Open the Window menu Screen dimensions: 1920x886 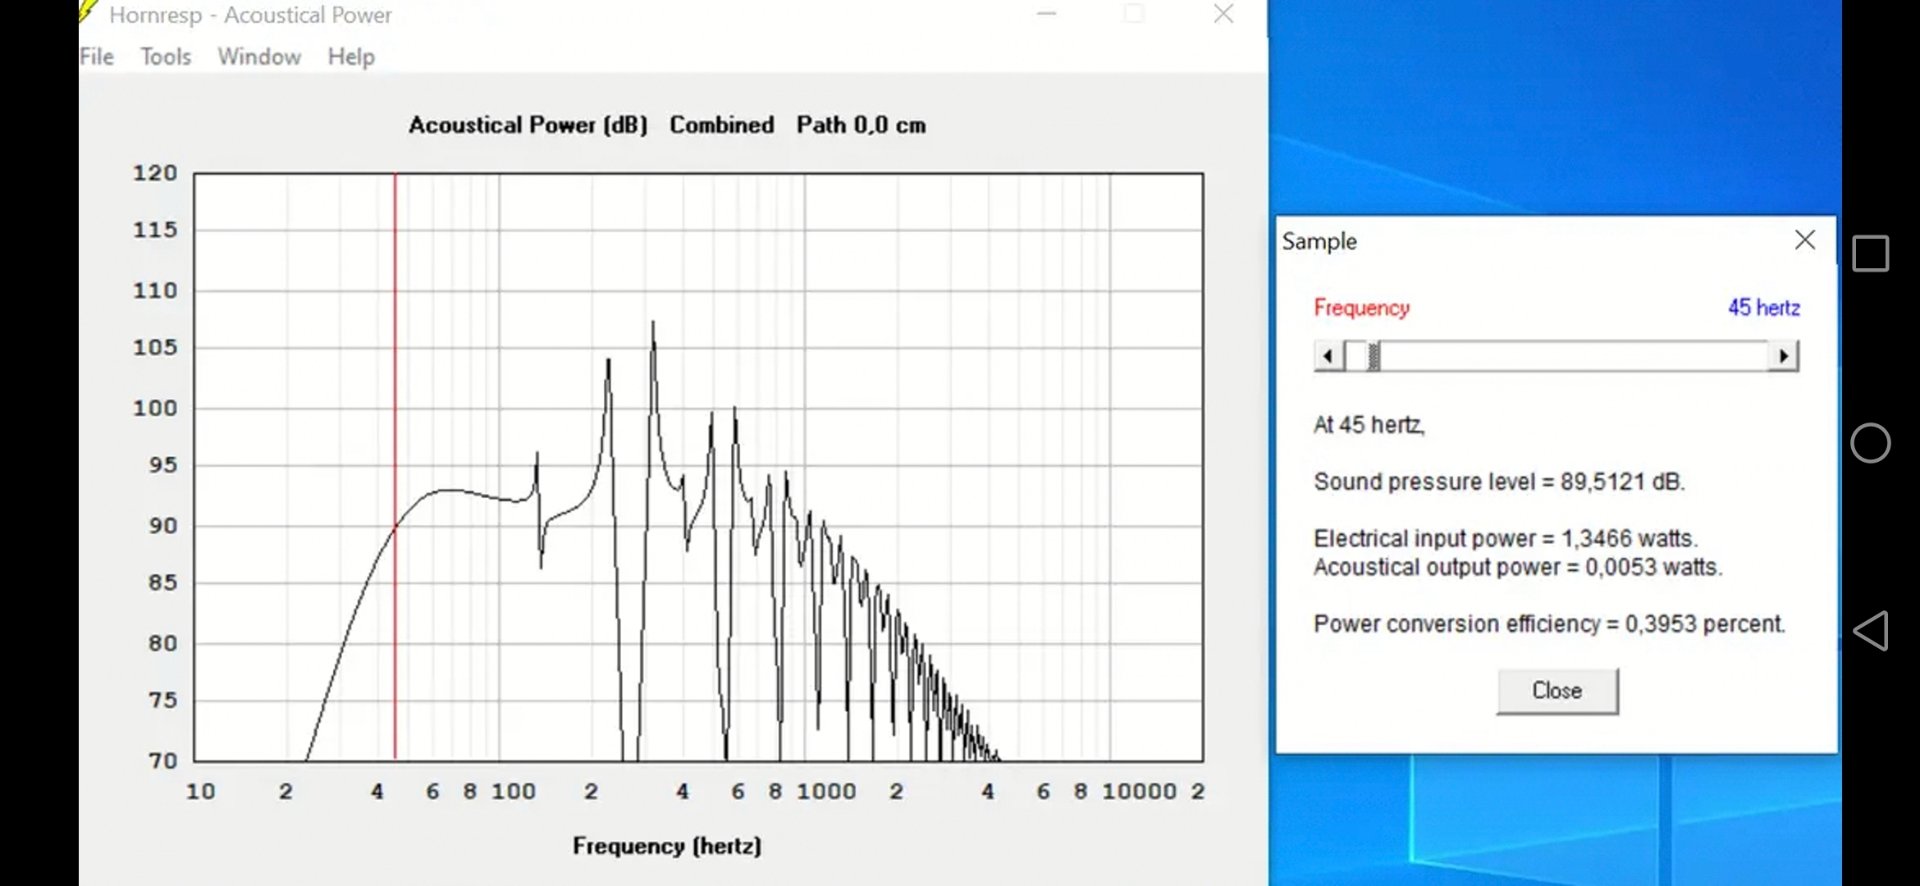coord(259,57)
